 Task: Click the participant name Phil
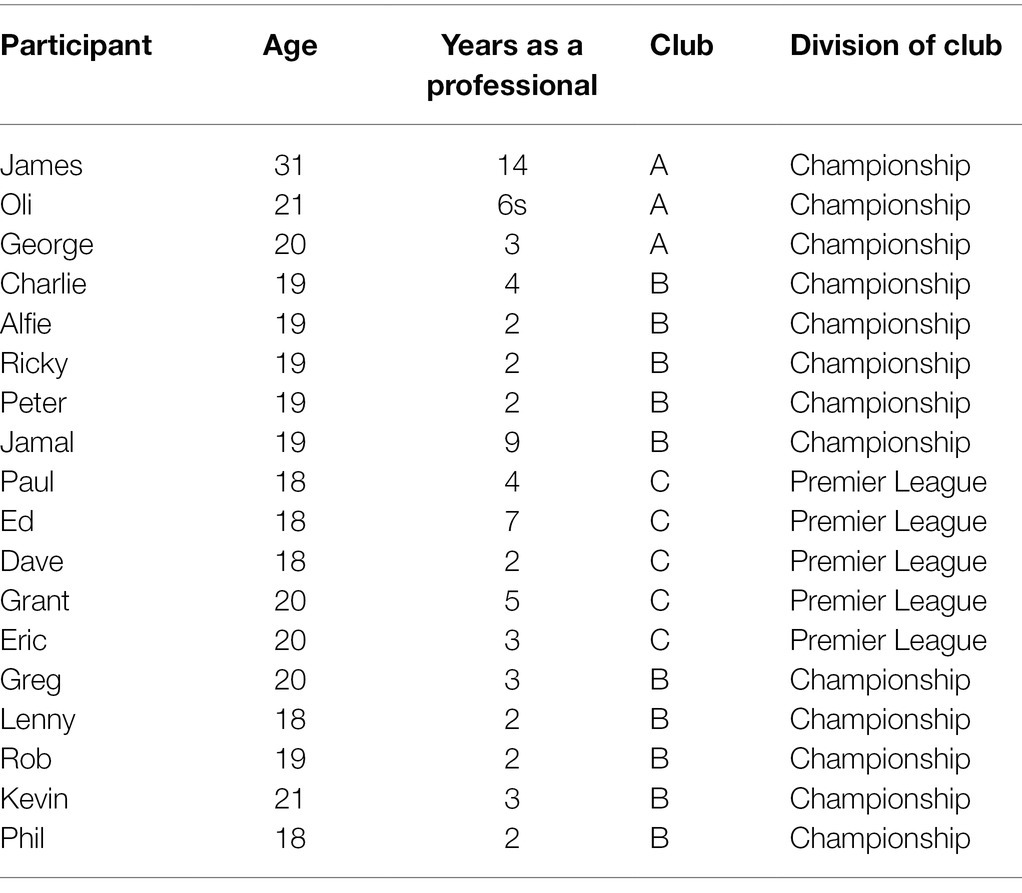point(22,838)
